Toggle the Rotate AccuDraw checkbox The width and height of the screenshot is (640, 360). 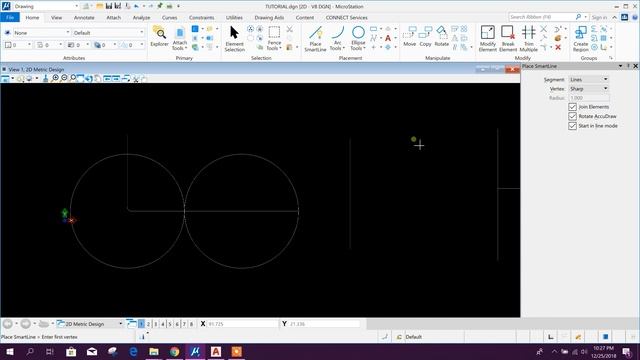572,116
